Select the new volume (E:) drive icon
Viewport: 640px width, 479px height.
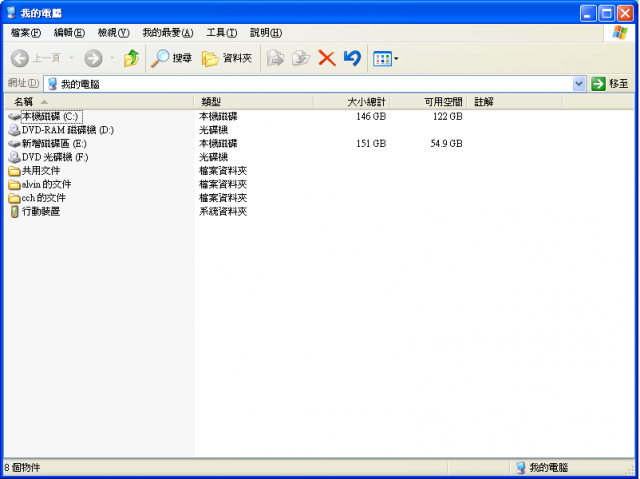coord(14,144)
